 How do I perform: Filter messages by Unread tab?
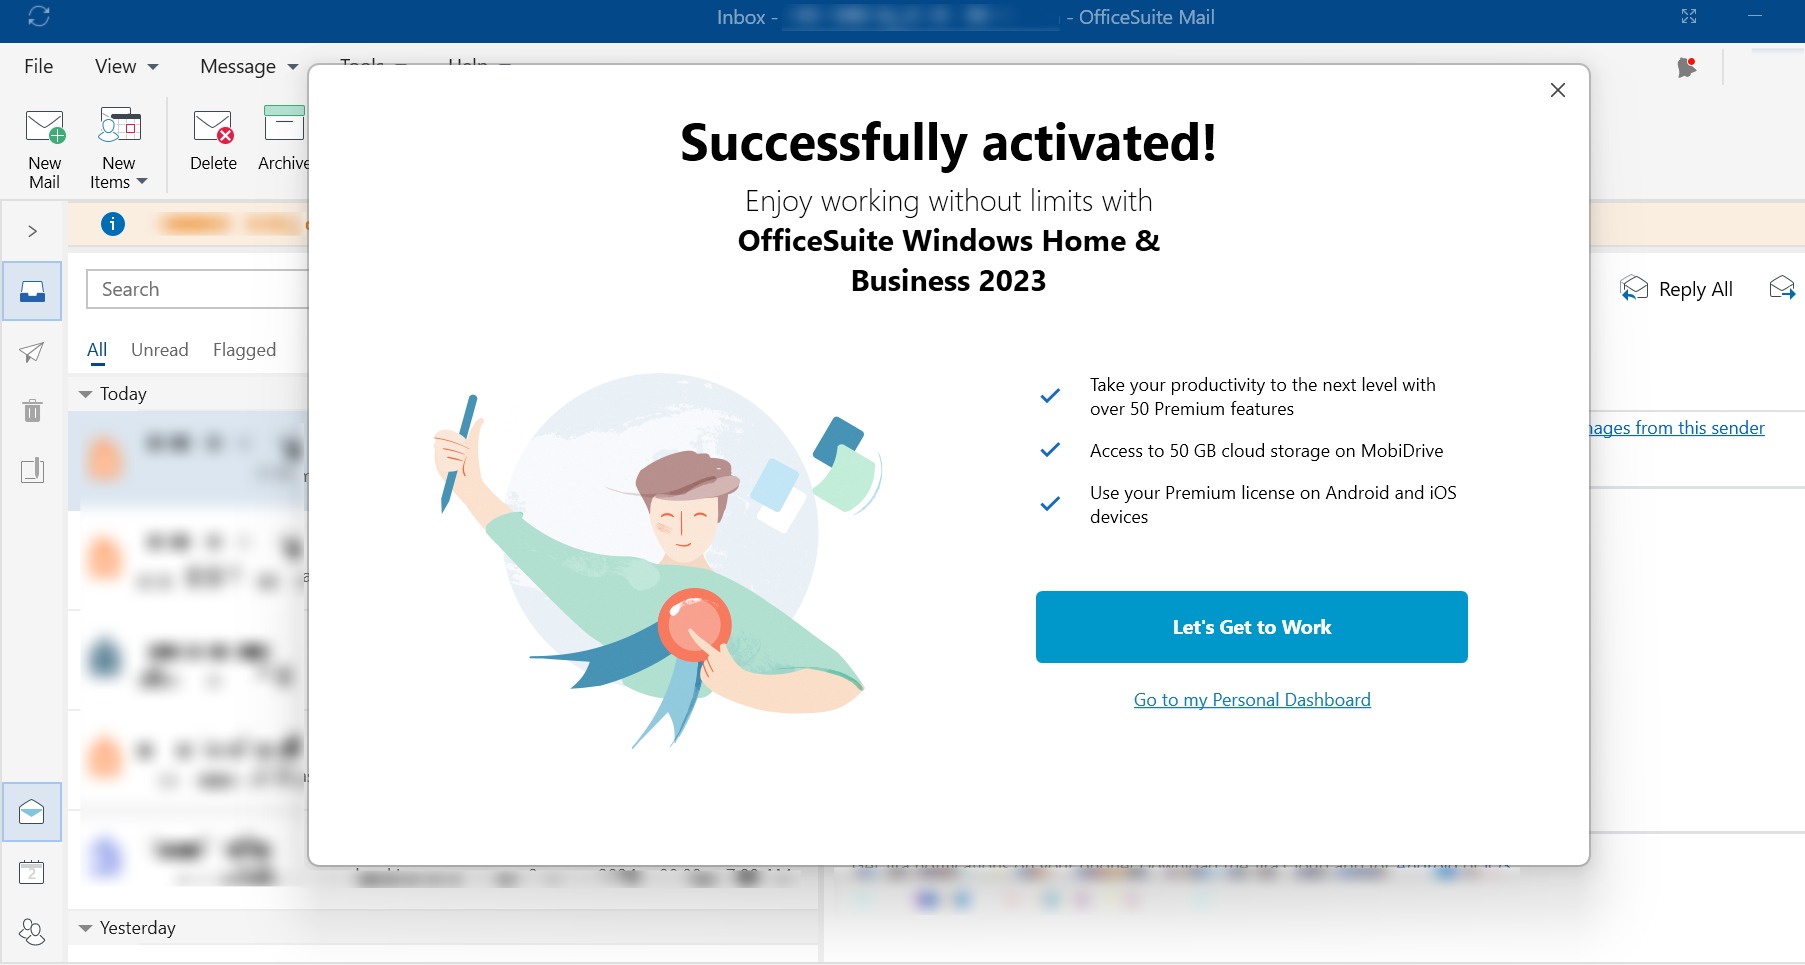(x=160, y=350)
